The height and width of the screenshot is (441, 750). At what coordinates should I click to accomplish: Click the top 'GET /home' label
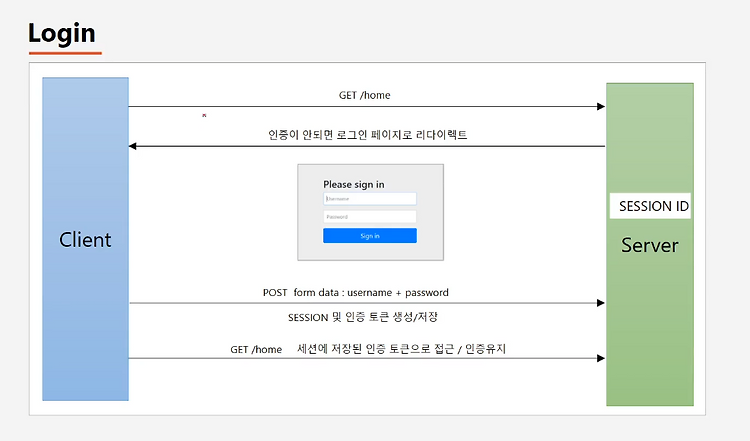point(364,95)
